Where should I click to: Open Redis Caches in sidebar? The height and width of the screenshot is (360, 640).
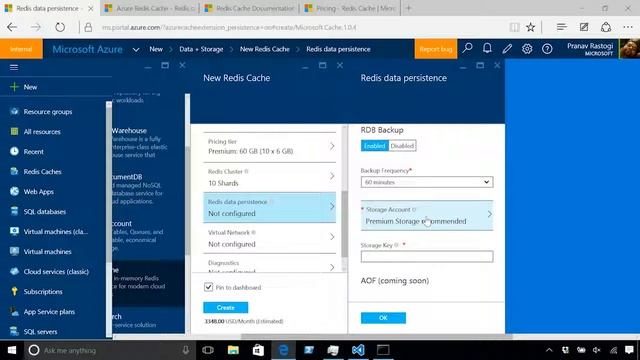tap(42, 171)
